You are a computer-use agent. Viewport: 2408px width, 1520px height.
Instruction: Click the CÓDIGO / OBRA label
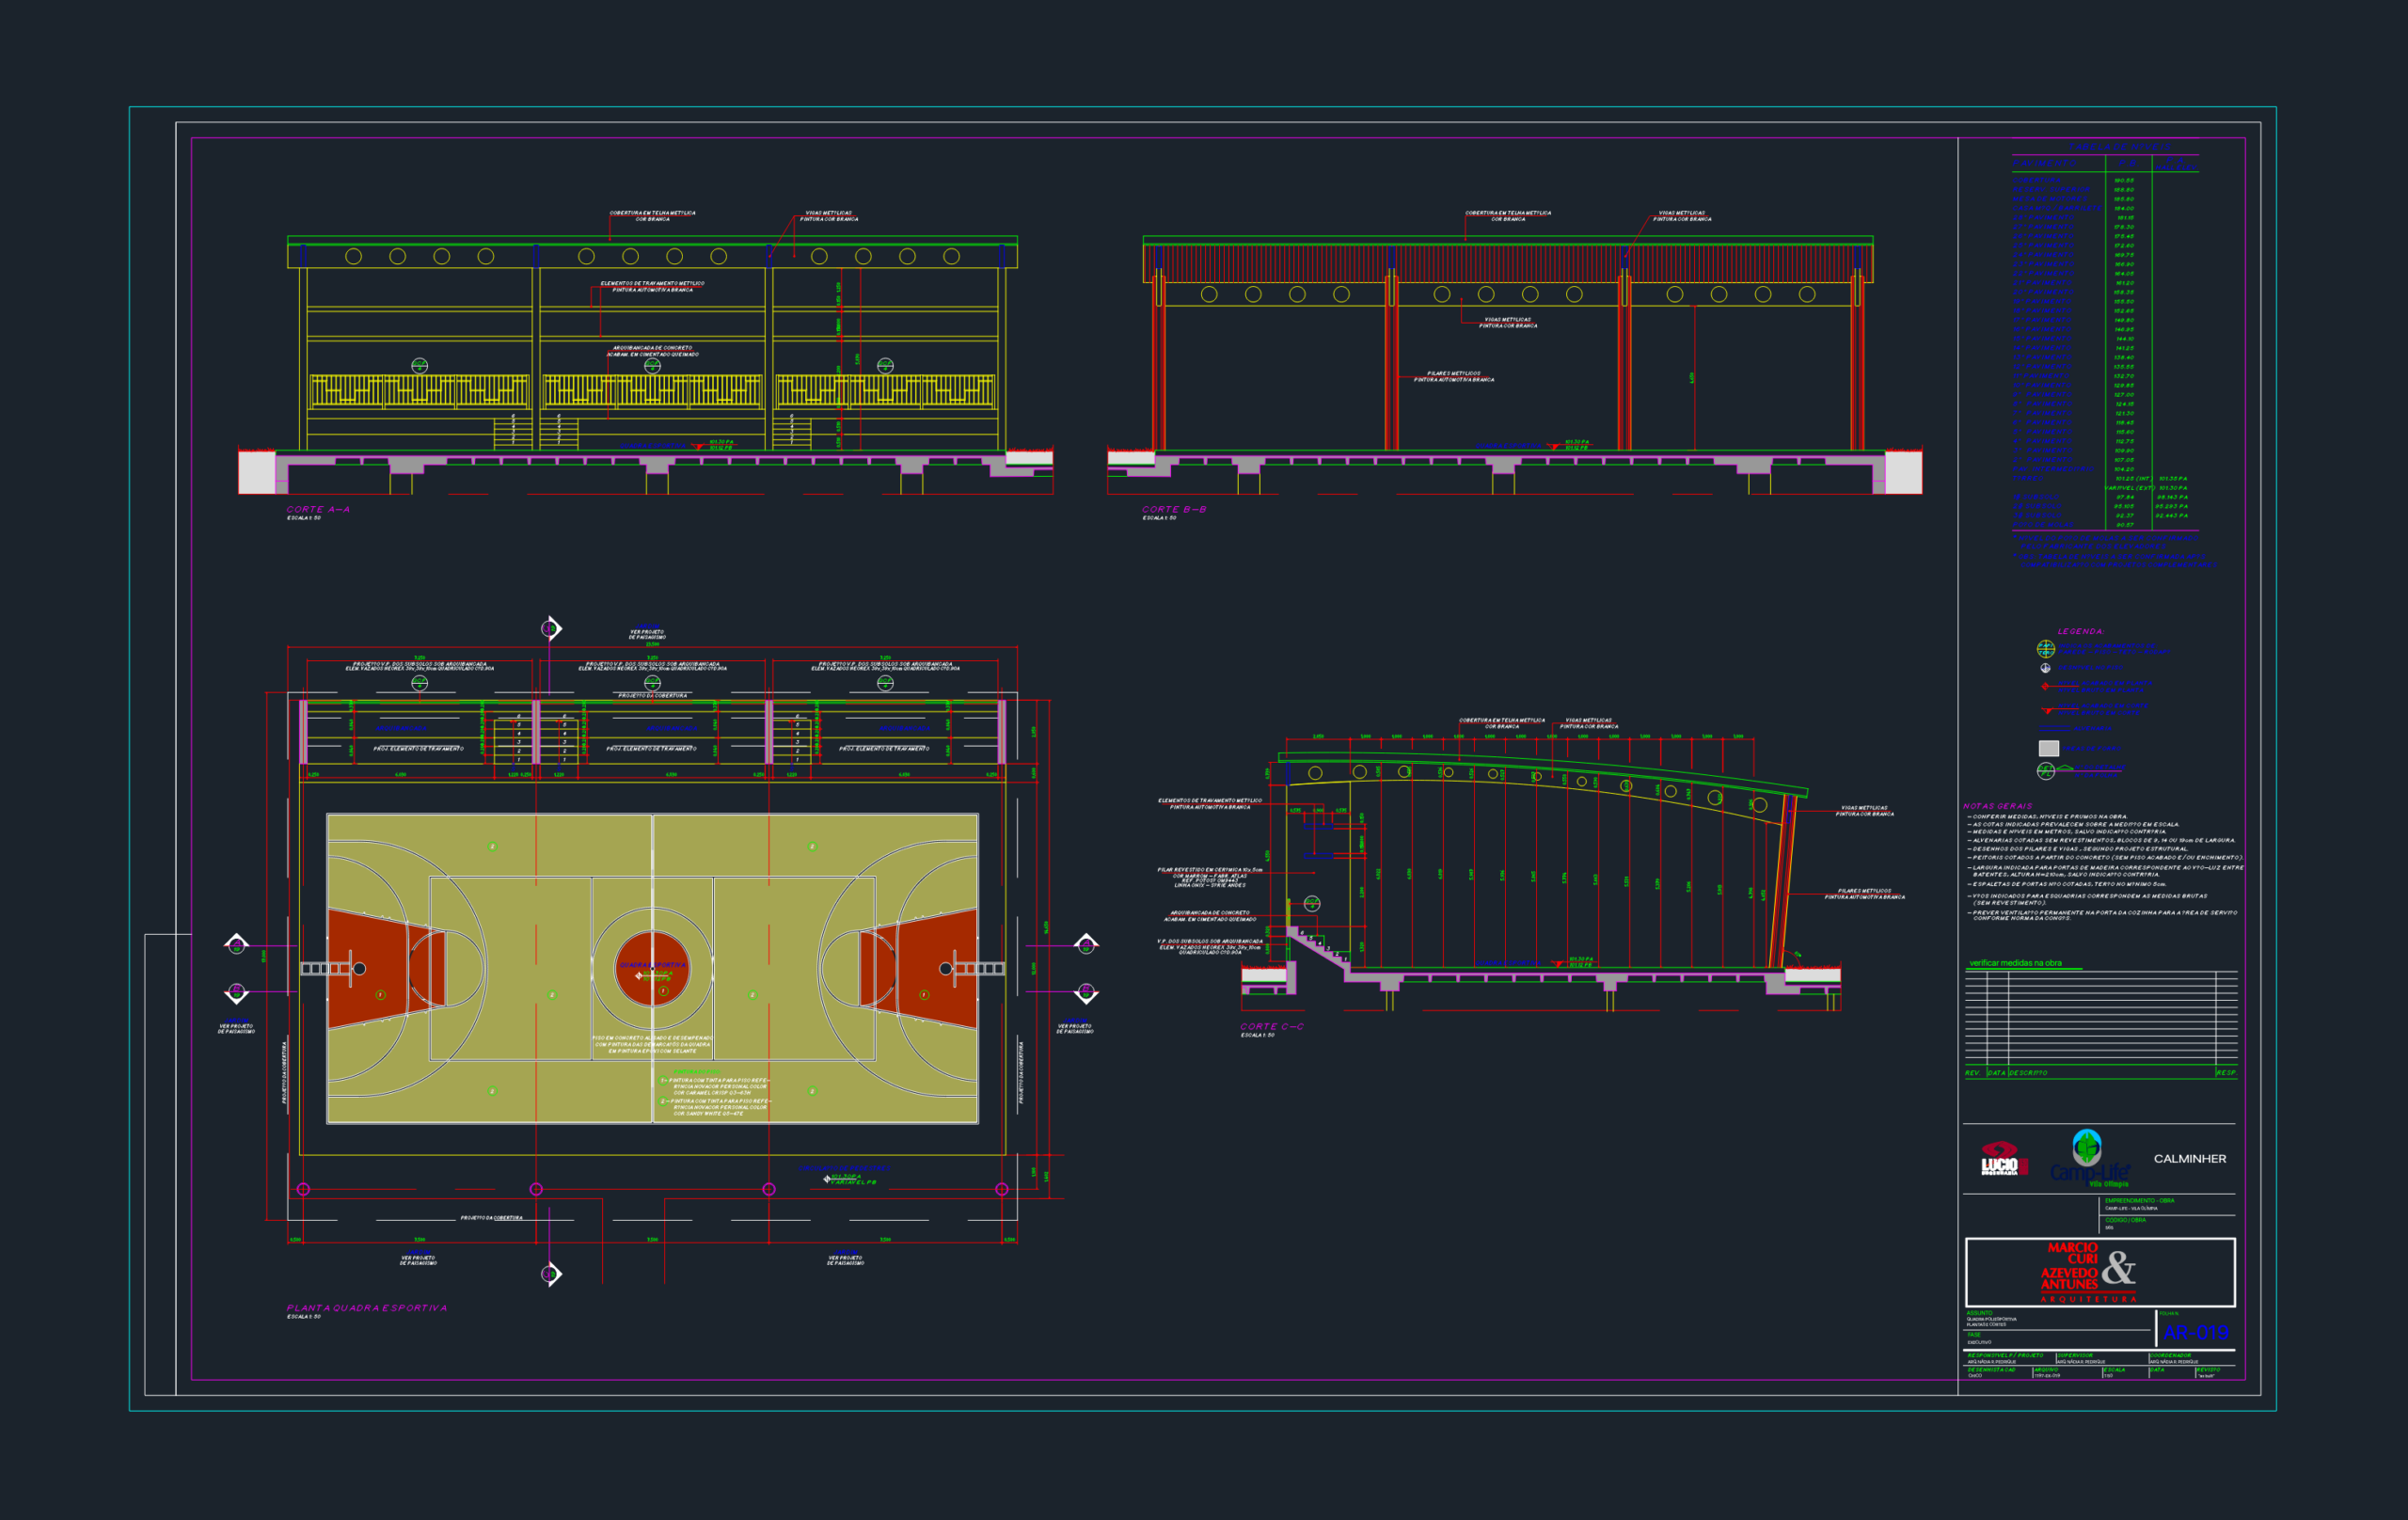click(2125, 1220)
